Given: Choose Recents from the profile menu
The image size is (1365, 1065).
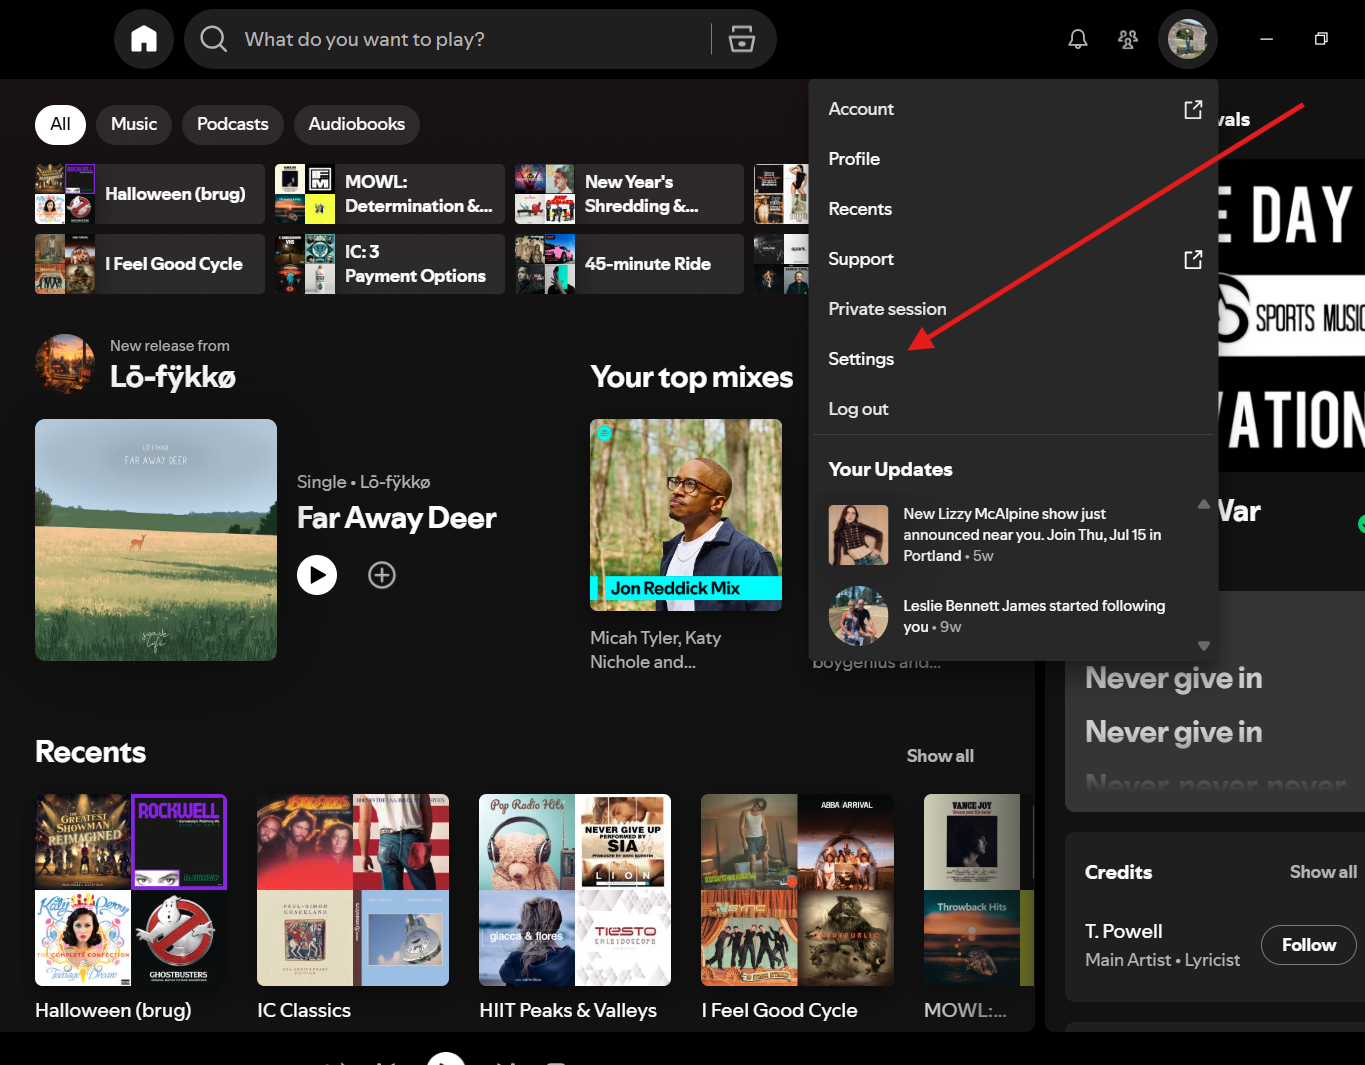Looking at the screenshot, I should pos(1013,209).
